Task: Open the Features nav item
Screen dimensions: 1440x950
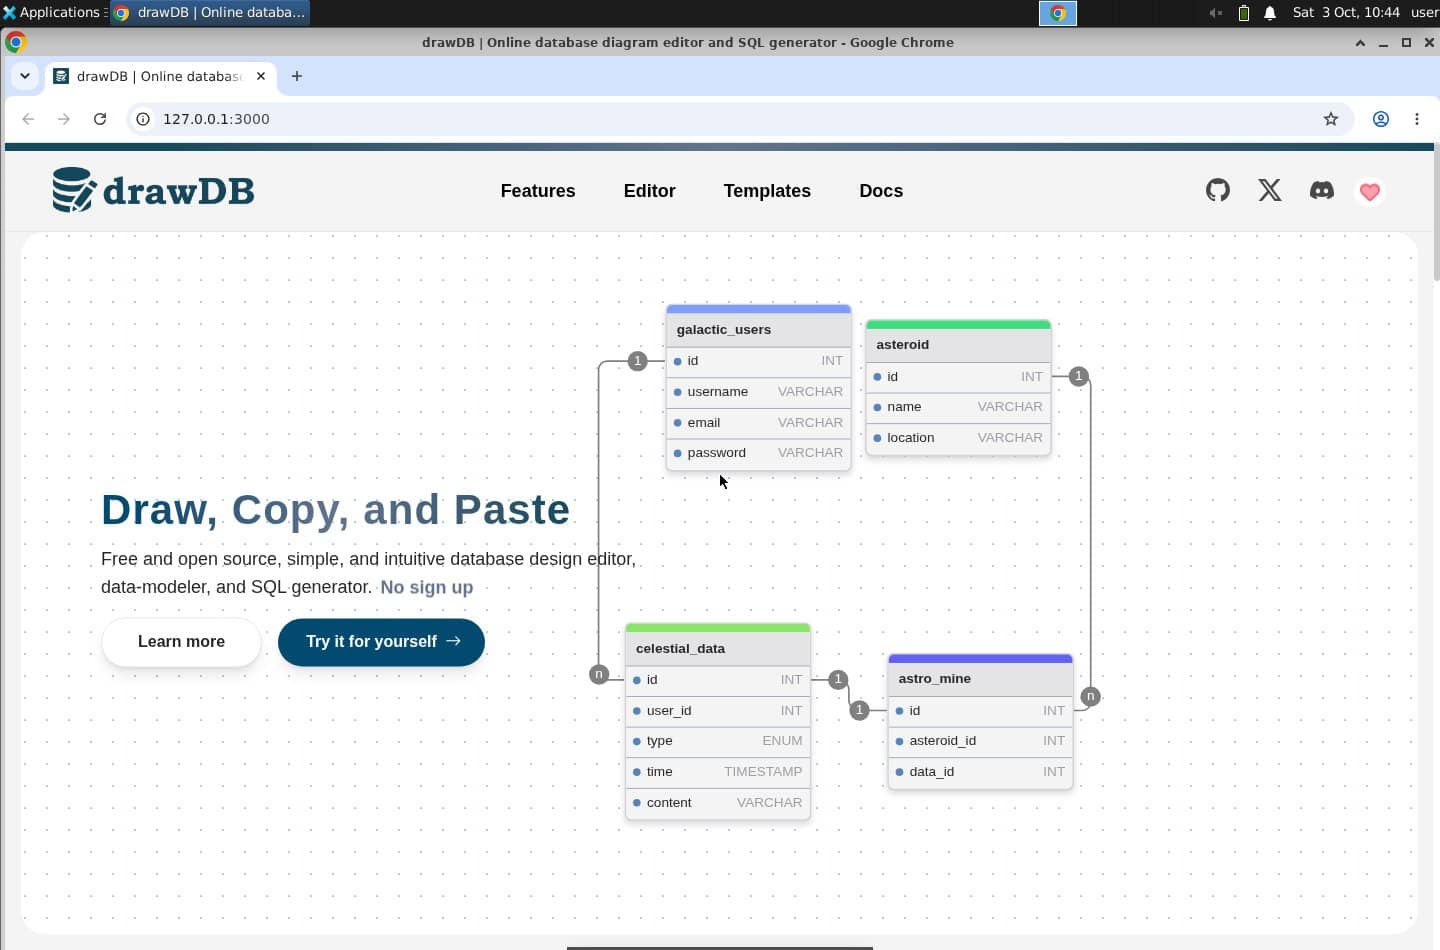Action: pyautogui.click(x=538, y=191)
